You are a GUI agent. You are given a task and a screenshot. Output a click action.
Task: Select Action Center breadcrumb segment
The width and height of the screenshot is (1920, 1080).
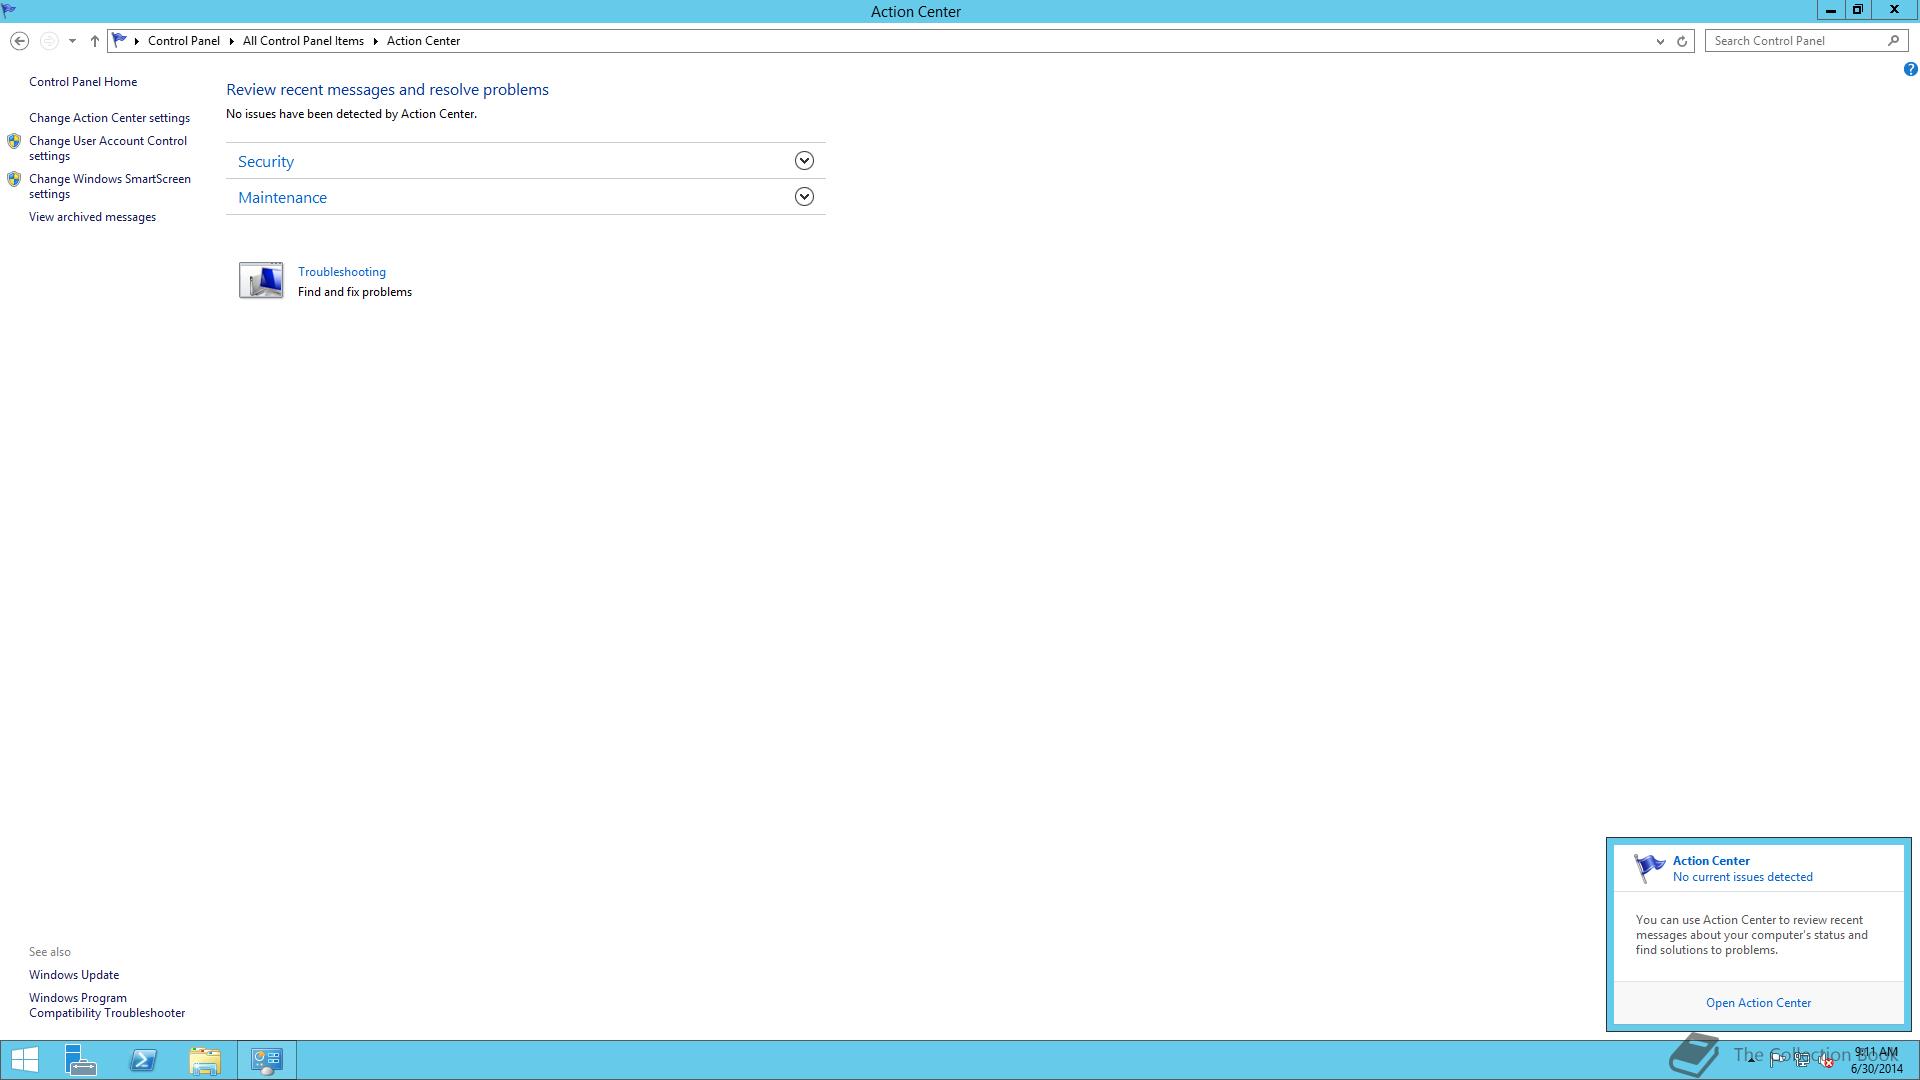pyautogui.click(x=423, y=41)
